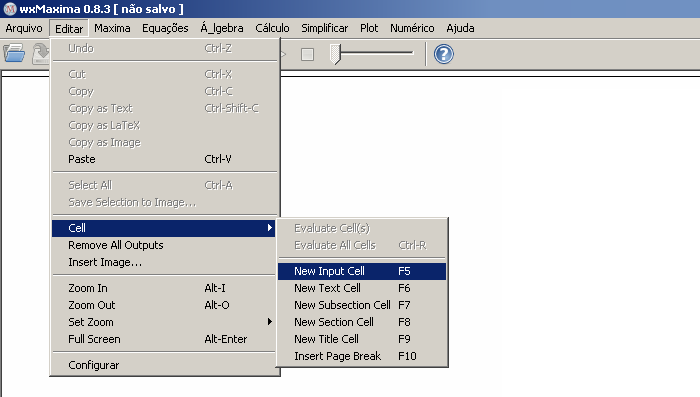Viewport: 700px width, 397px height.
Task: Open Configurar settings entry
Action: (164, 365)
